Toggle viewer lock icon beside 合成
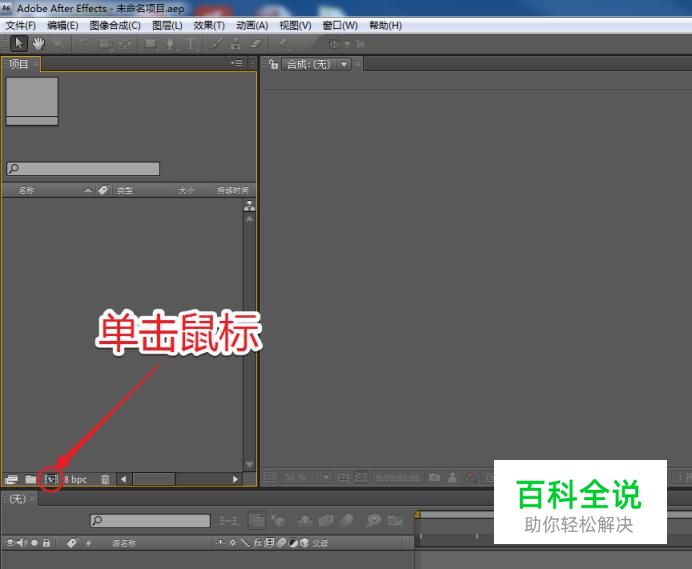Image resolution: width=692 pixels, height=569 pixels. [x=273, y=64]
